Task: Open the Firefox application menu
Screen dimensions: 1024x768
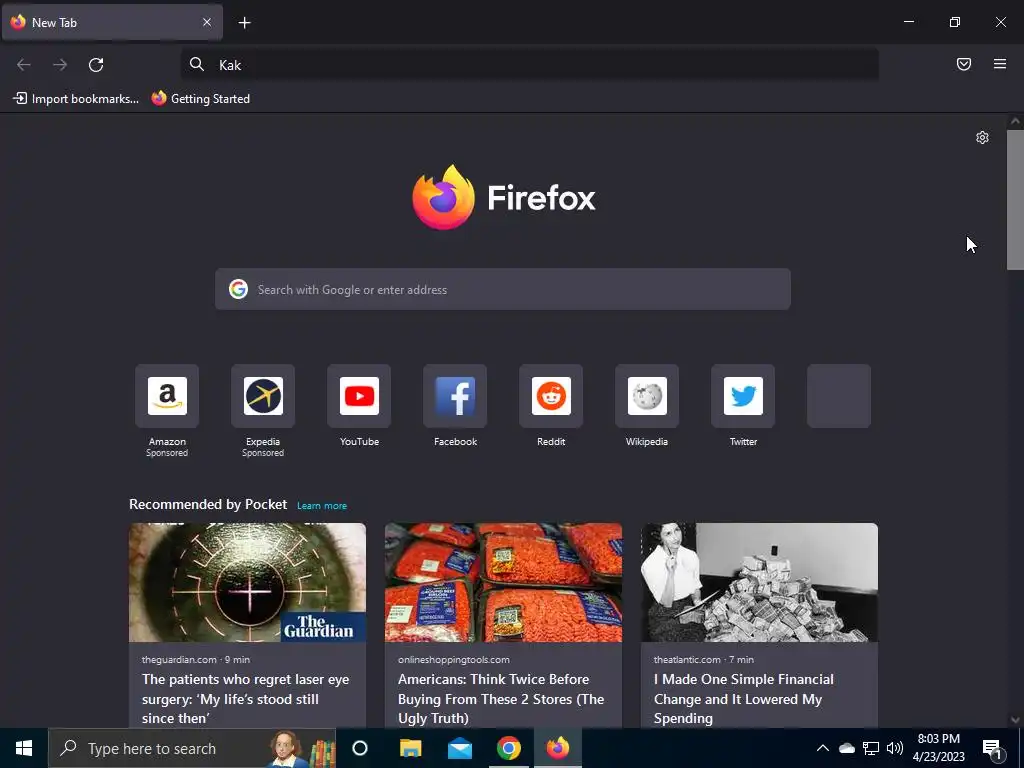Action: click(1000, 64)
